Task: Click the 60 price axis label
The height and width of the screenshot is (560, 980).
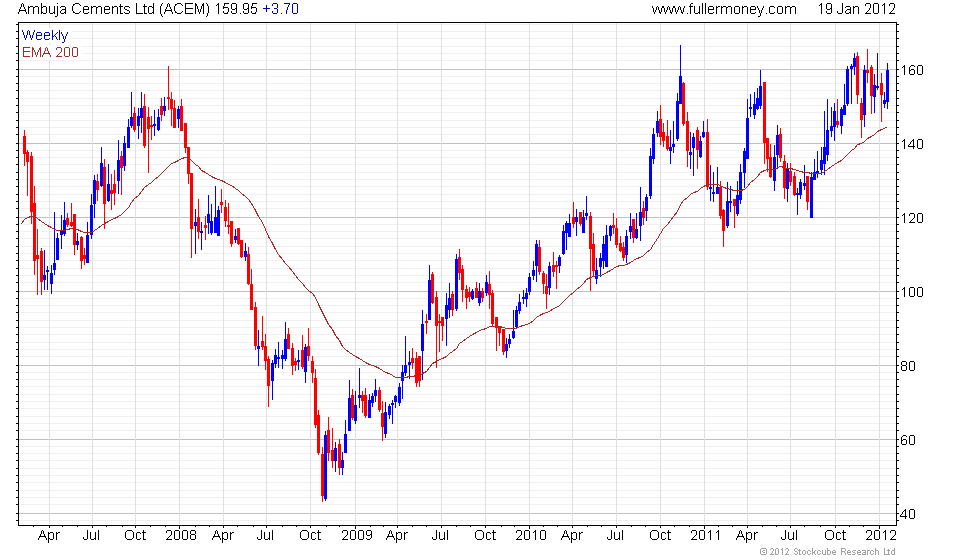Action: (x=907, y=440)
